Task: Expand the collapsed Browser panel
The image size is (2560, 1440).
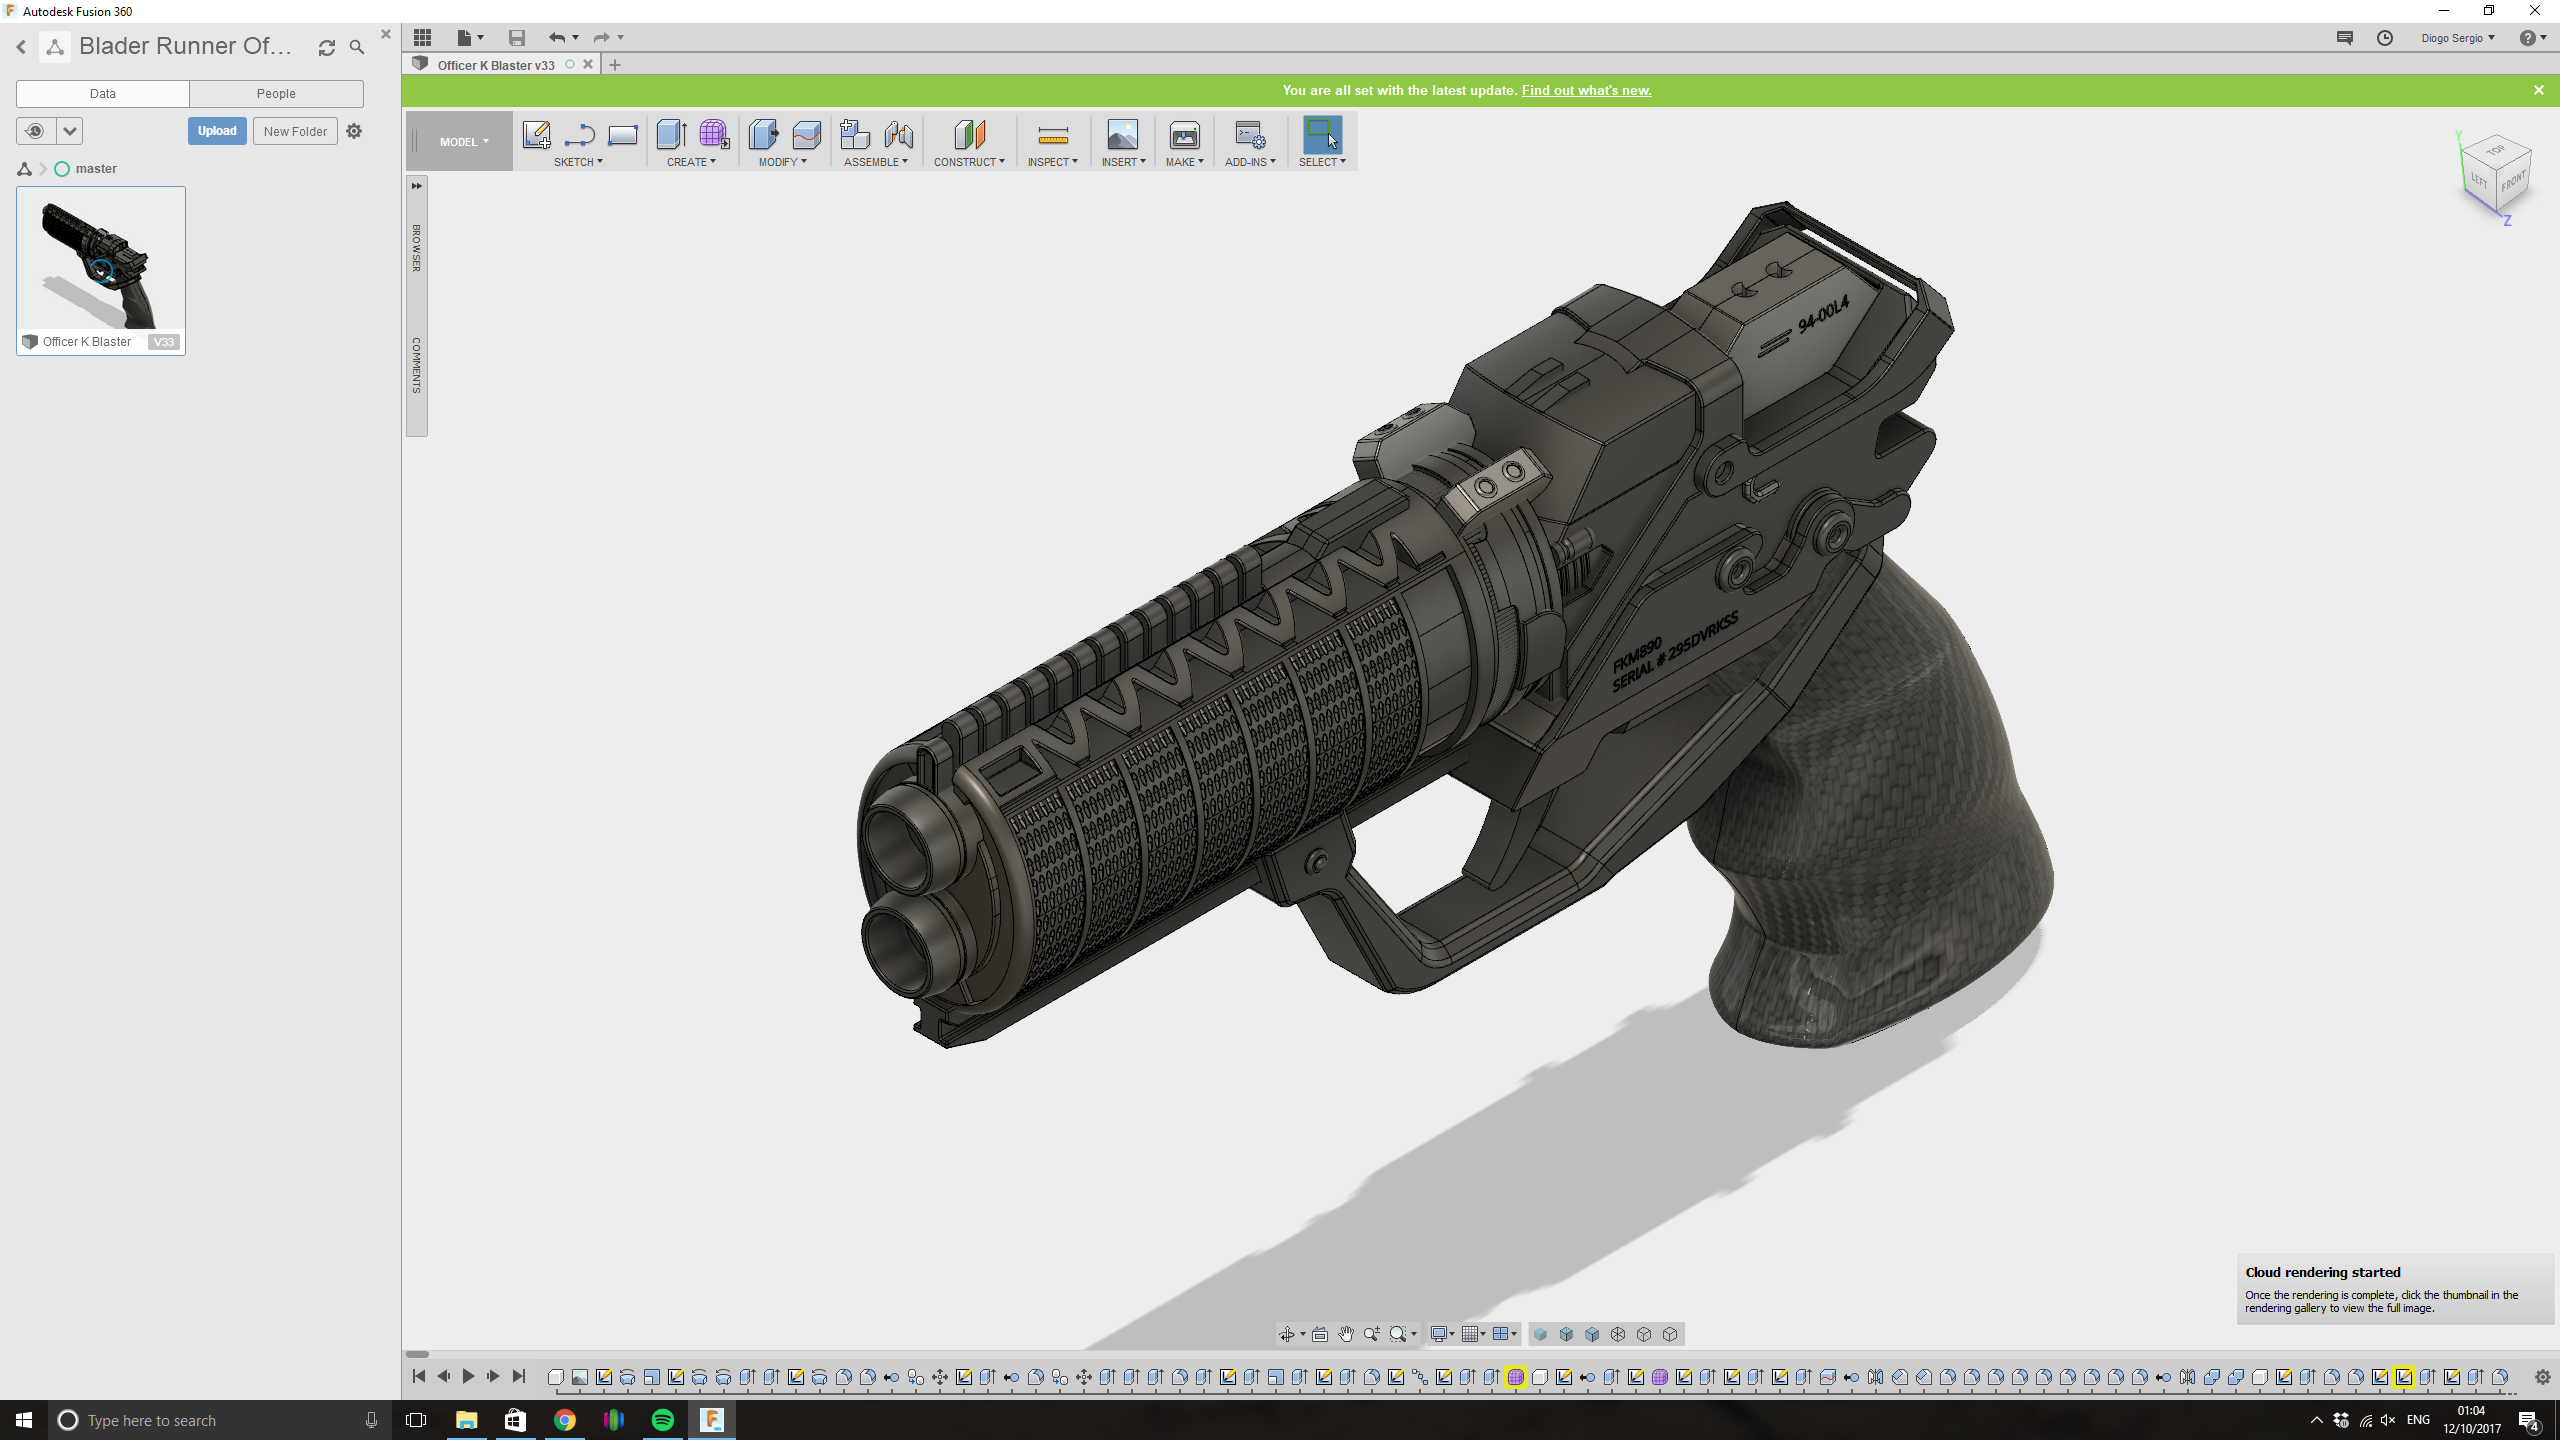Action: coord(417,186)
